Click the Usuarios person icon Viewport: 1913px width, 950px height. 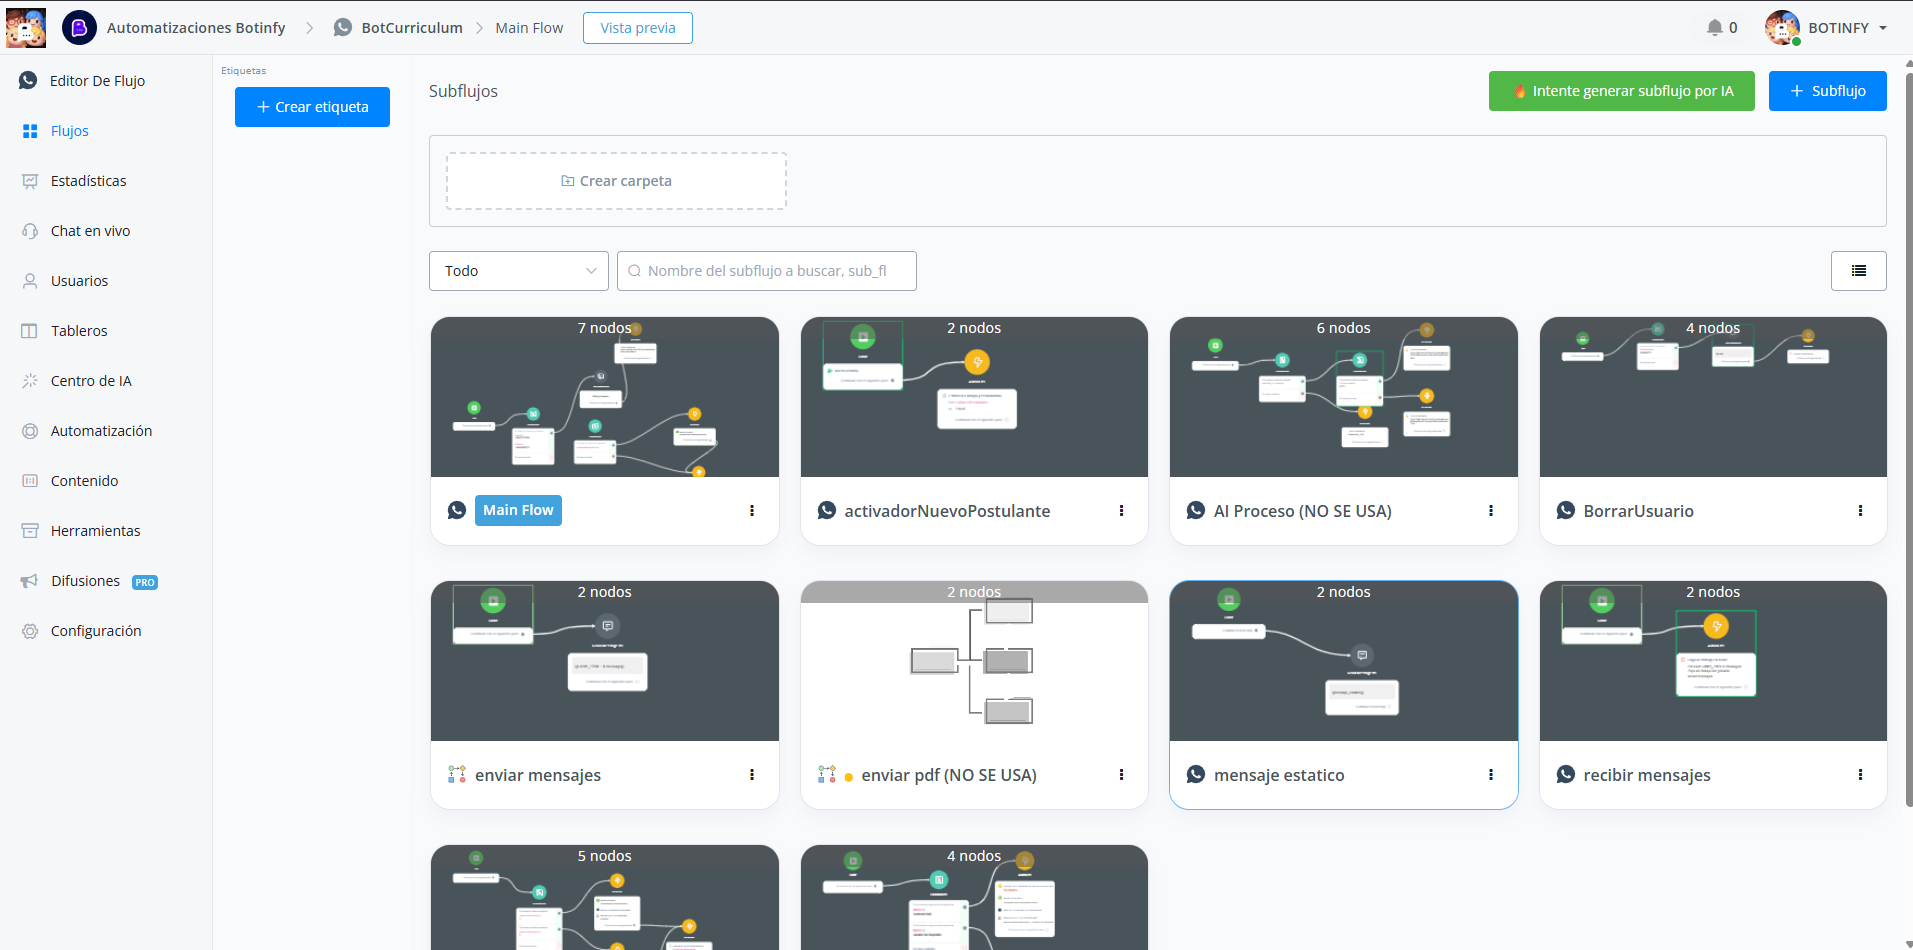click(x=30, y=281)
